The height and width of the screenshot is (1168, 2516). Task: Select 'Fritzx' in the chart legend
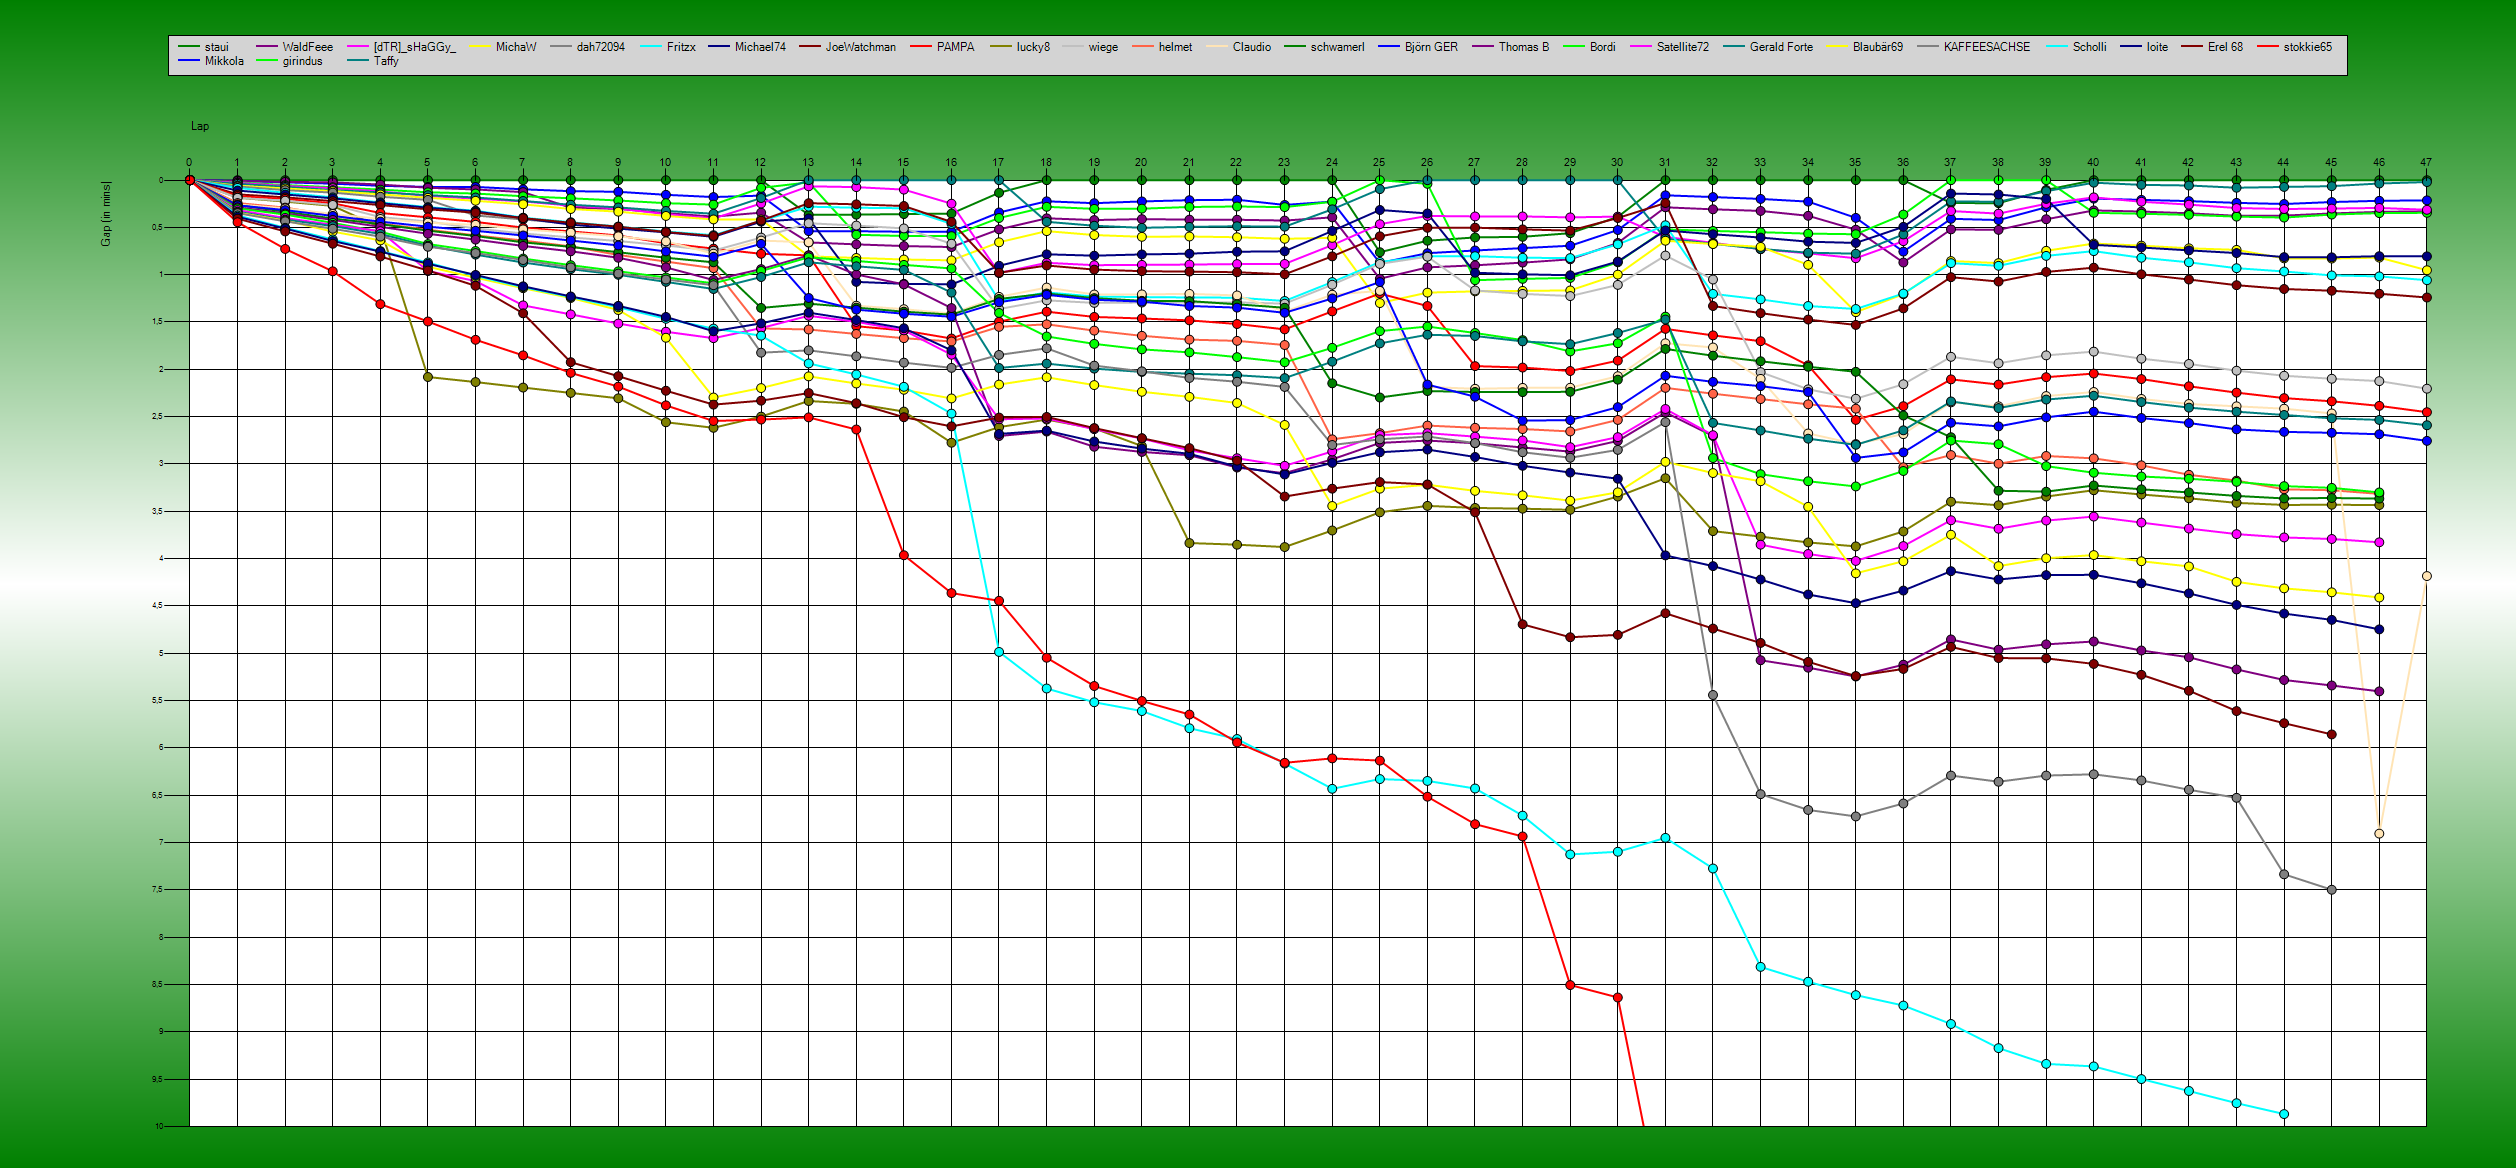[680, 47]
